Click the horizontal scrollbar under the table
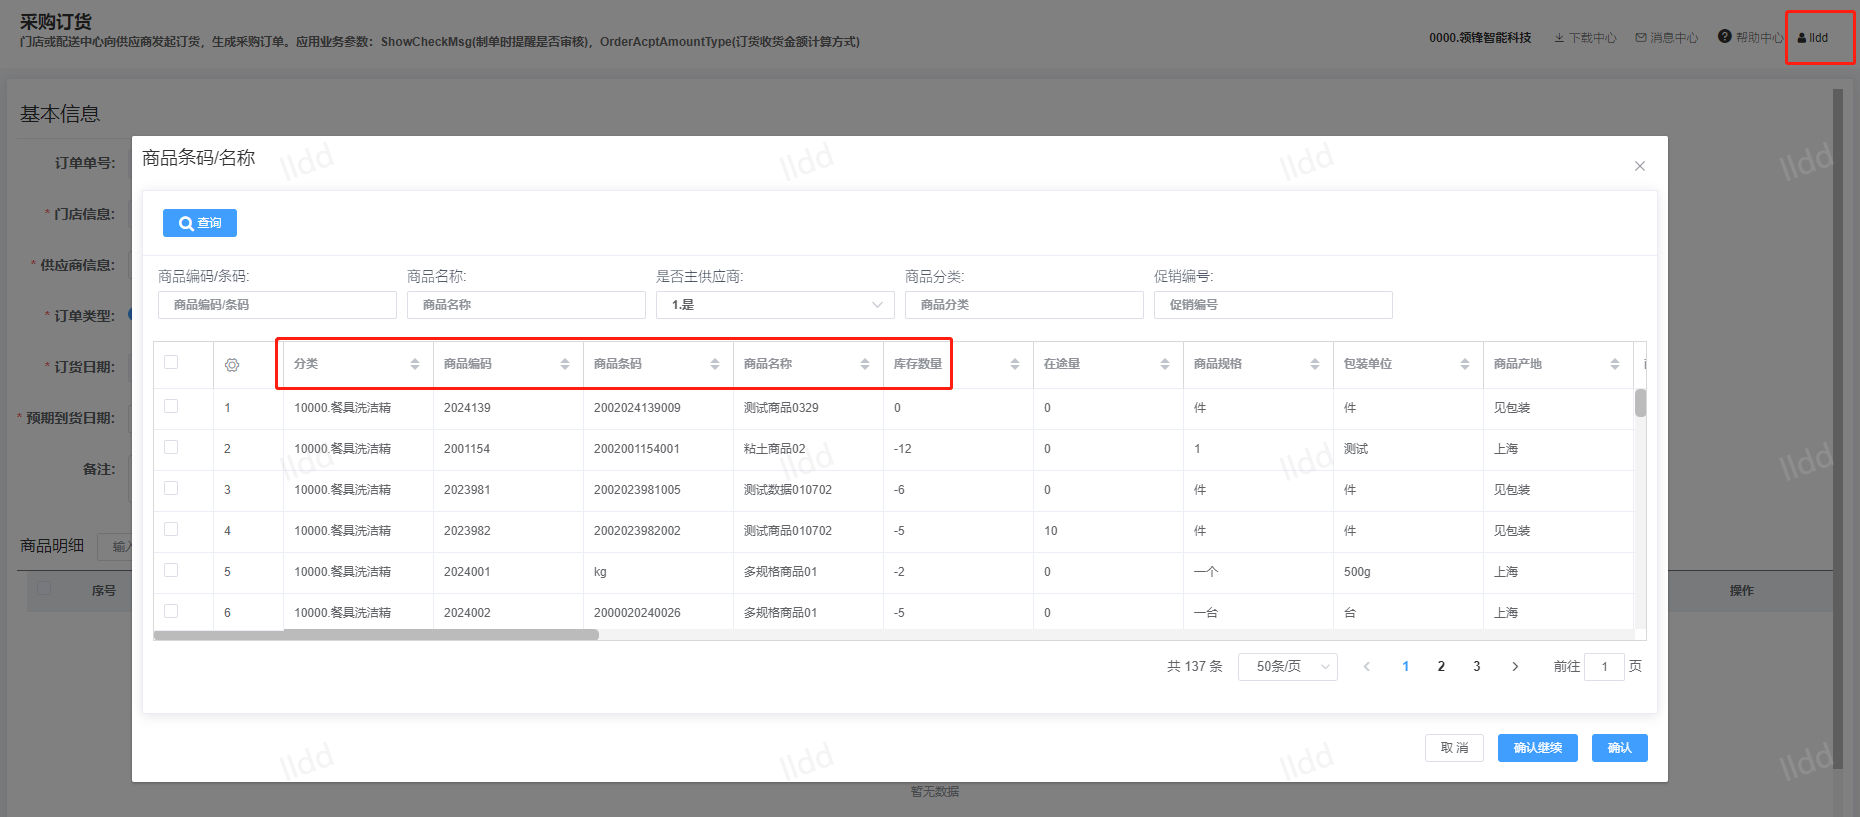This screenshot has width=1860, height=817. [x=376, y=635]
